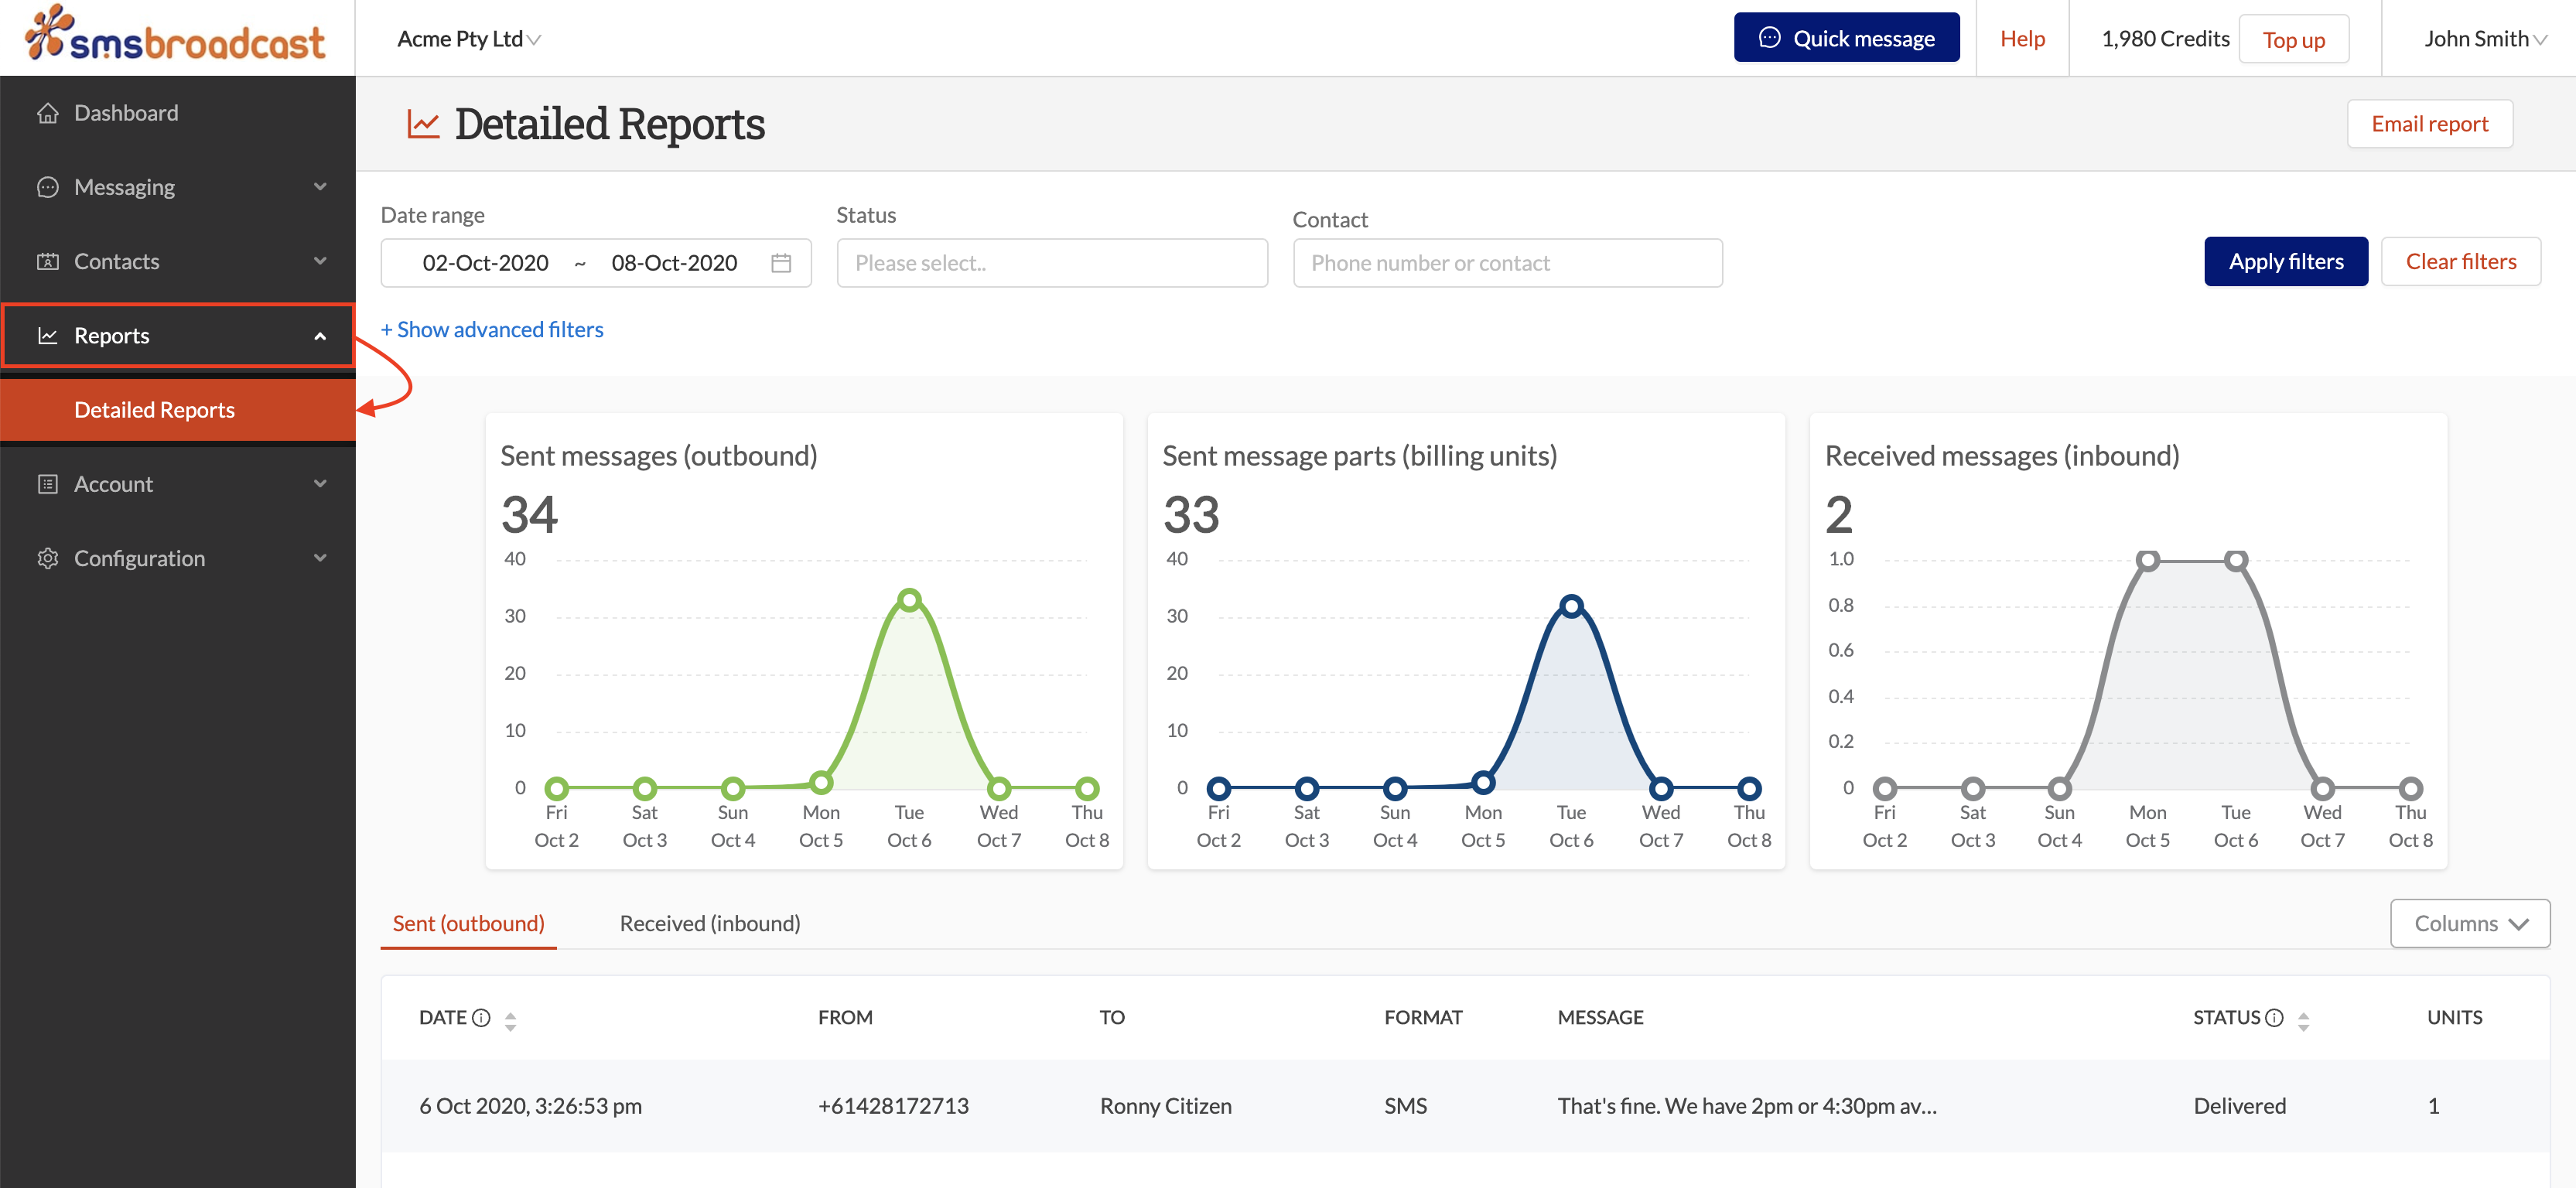Open the Status Please select dropdown
Image resolution: width=2576 pixels, height=1188 pixels.
(x=1052, y=262)
